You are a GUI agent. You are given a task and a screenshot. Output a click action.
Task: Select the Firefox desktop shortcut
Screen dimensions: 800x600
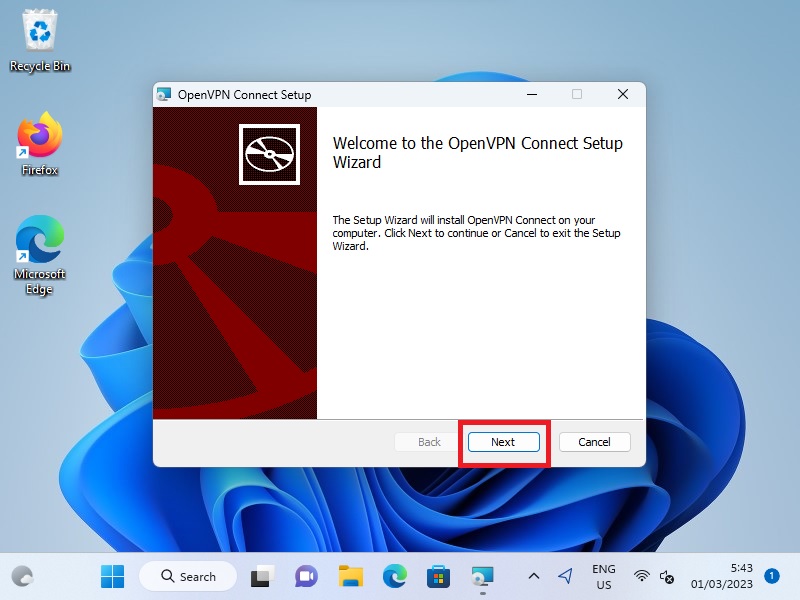click(x=40, y=145)
